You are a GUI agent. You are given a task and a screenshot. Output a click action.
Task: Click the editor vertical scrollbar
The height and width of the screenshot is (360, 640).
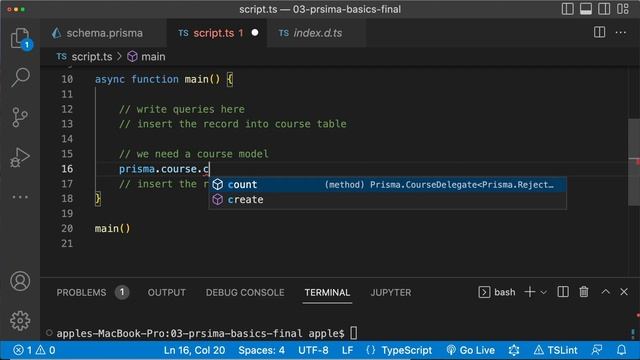(x=634, y=161)
